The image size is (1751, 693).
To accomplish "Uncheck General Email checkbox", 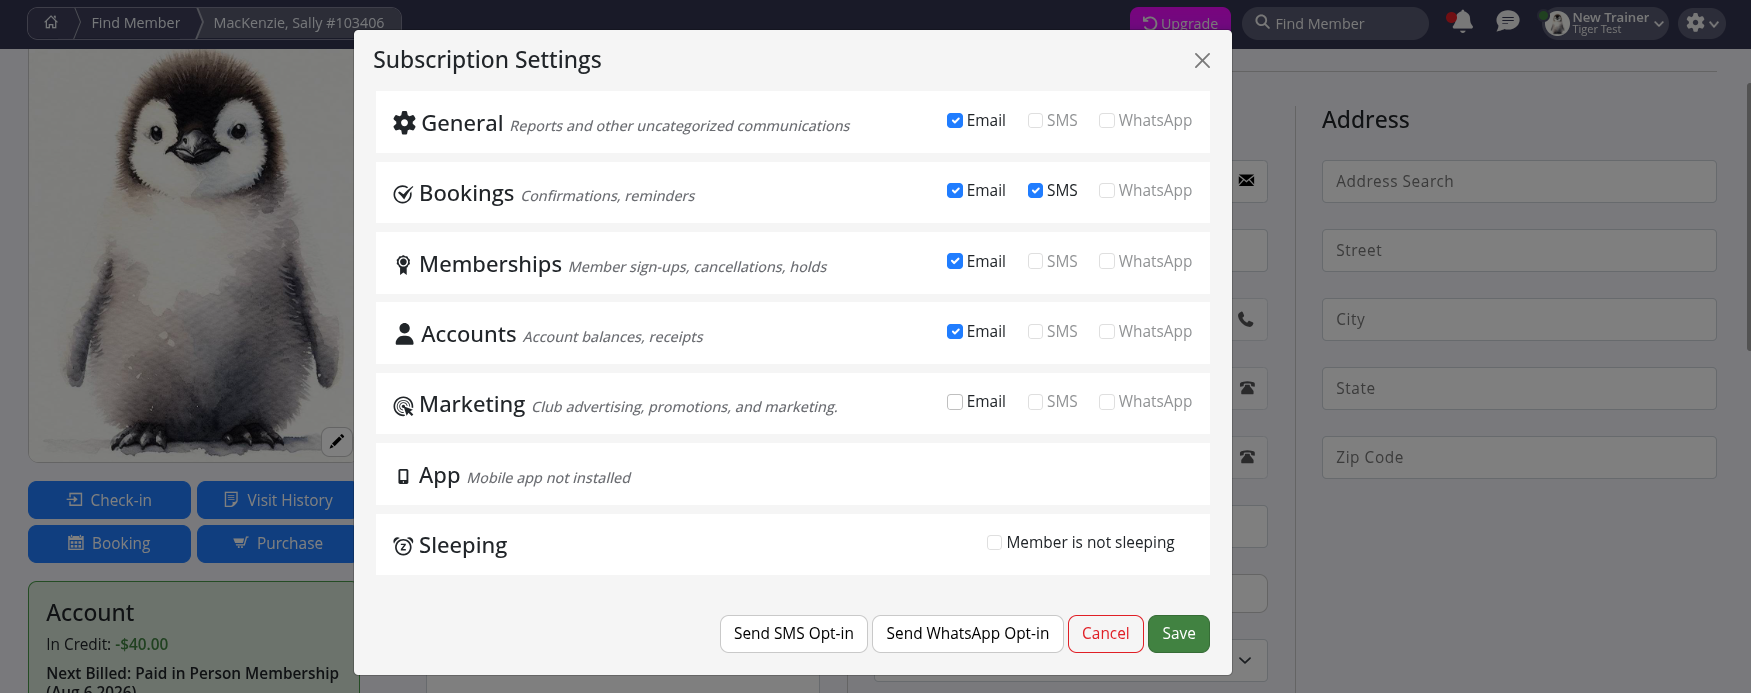I will pos(955,121).
